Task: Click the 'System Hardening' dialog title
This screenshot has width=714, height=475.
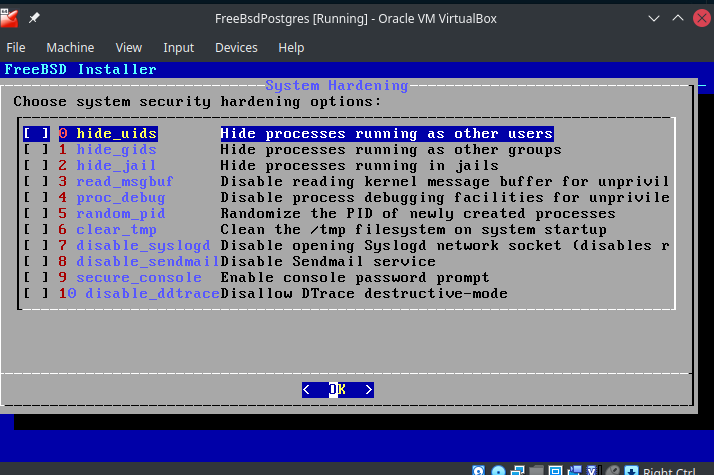Action: pyautogui.click(x=337, y=85)
